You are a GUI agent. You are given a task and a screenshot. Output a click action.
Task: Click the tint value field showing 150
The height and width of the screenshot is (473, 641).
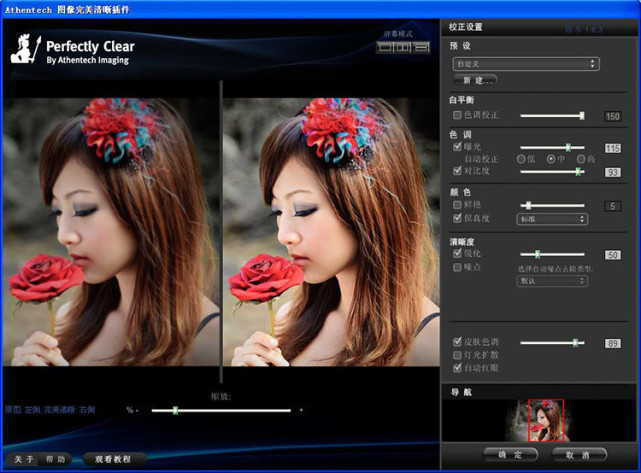[x=612, y=117]
